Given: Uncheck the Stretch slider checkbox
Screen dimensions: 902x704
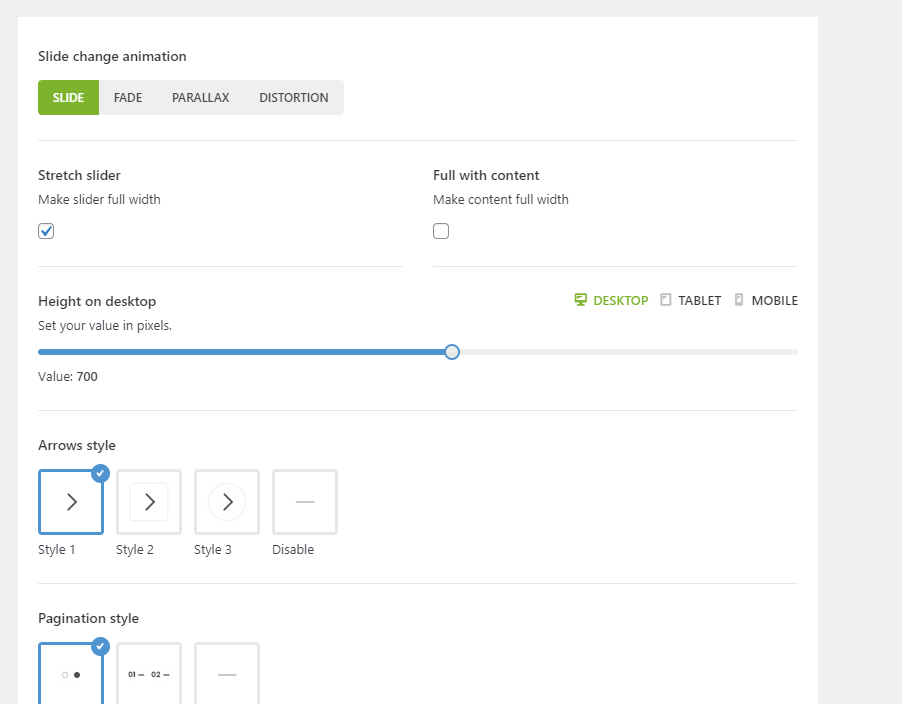Looking at the screenshot, I should pos(46,231).
